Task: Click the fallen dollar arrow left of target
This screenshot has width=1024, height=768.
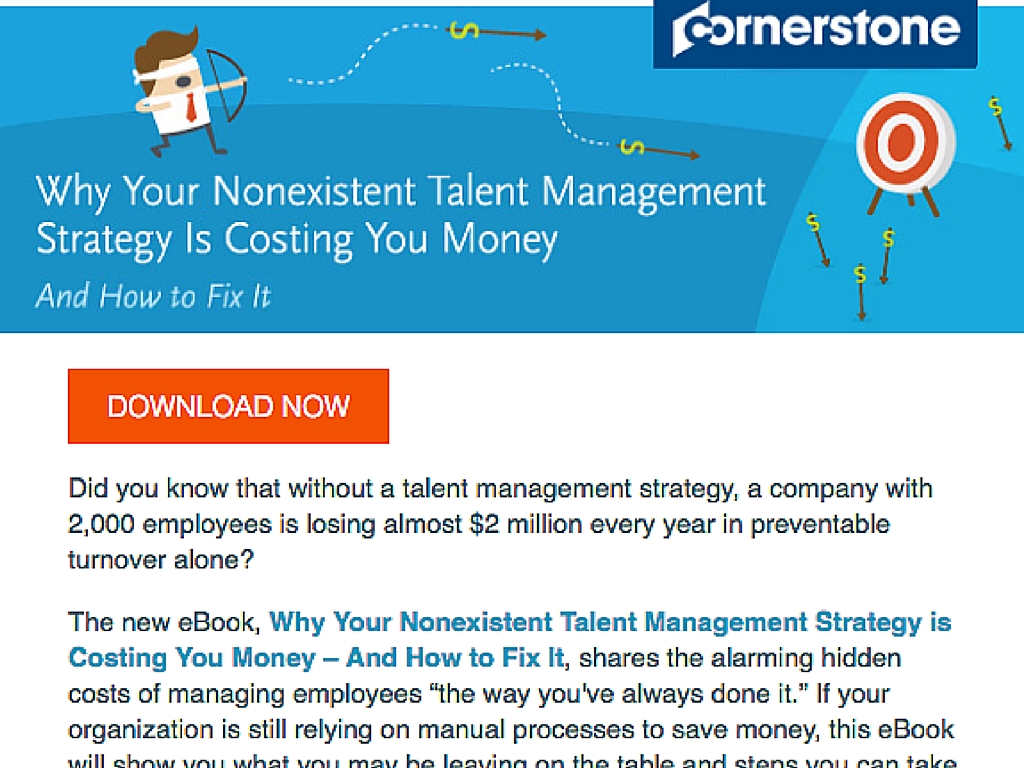Action: tap(818, 240)
